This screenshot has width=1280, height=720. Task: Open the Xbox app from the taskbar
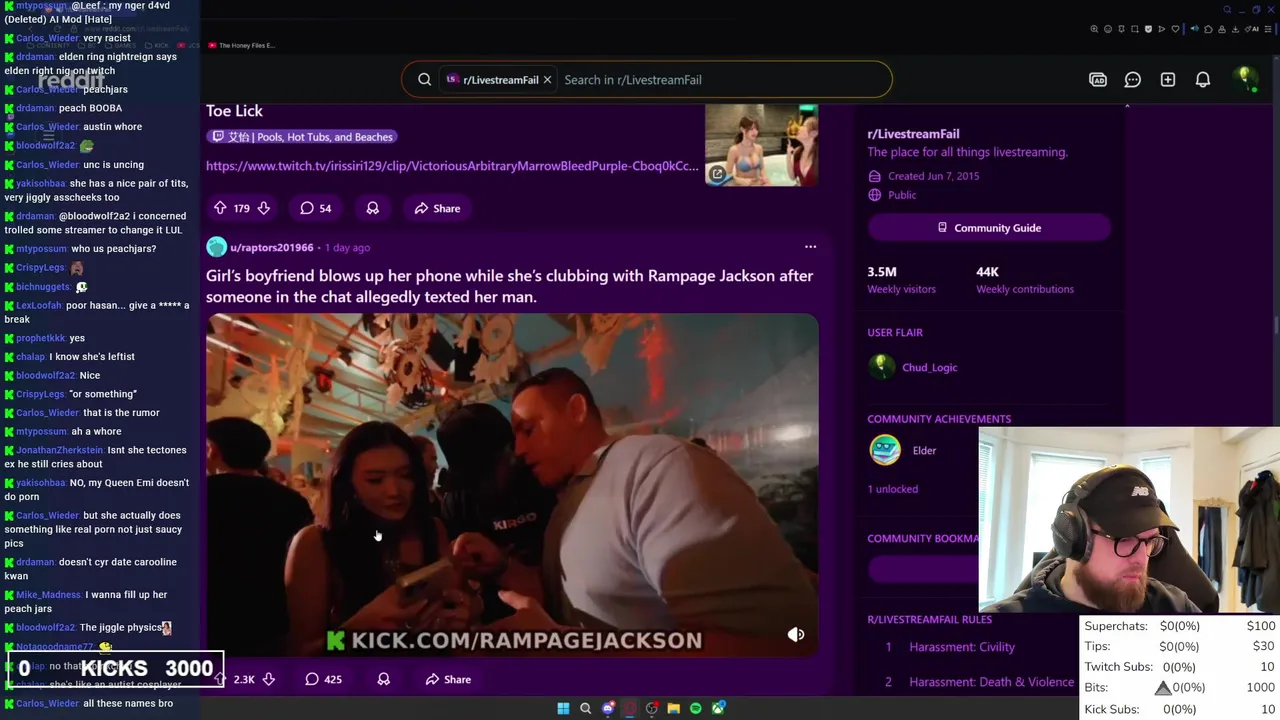coord(718,709)
